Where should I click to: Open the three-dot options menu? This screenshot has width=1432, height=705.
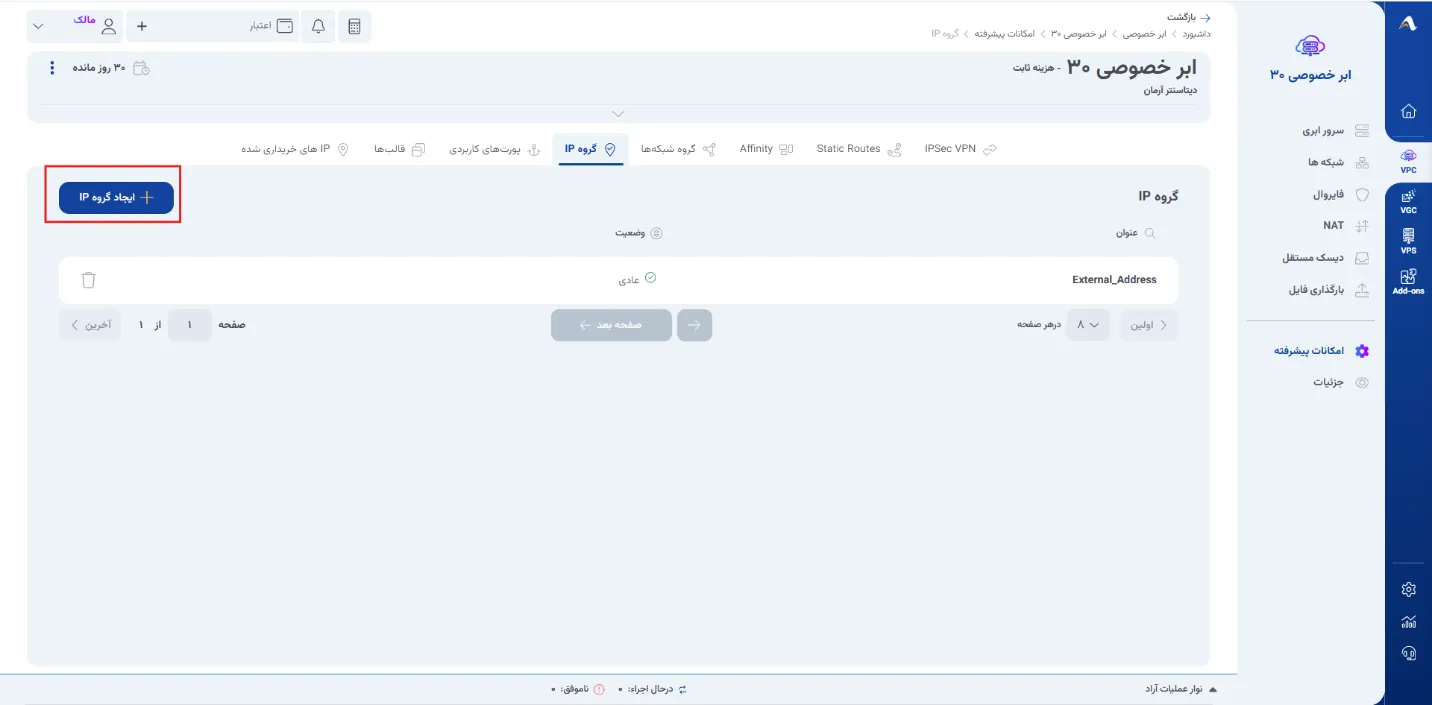(x=52, y=68)
